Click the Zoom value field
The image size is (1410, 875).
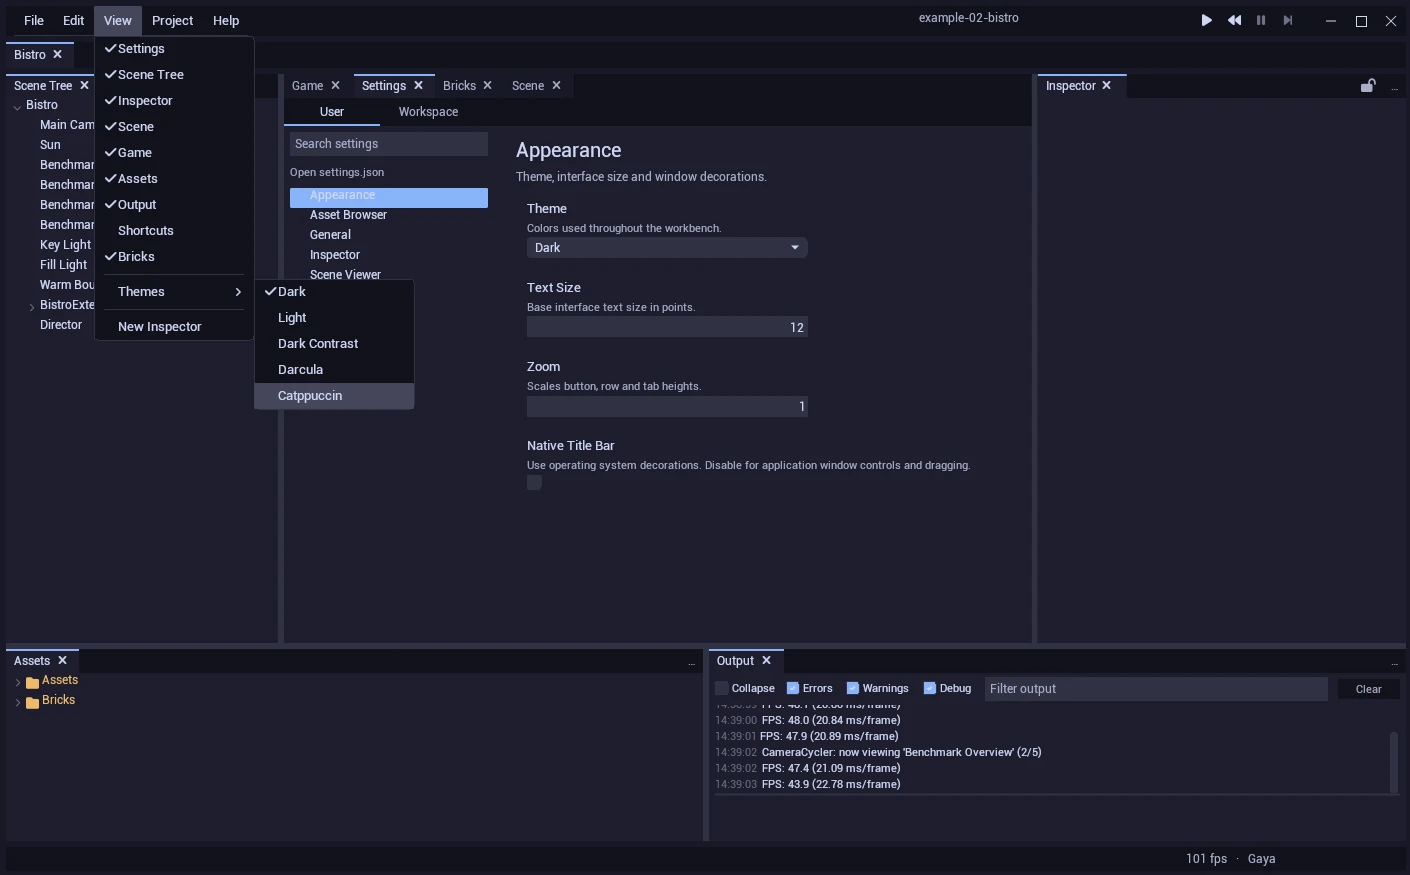pos(667,406)
